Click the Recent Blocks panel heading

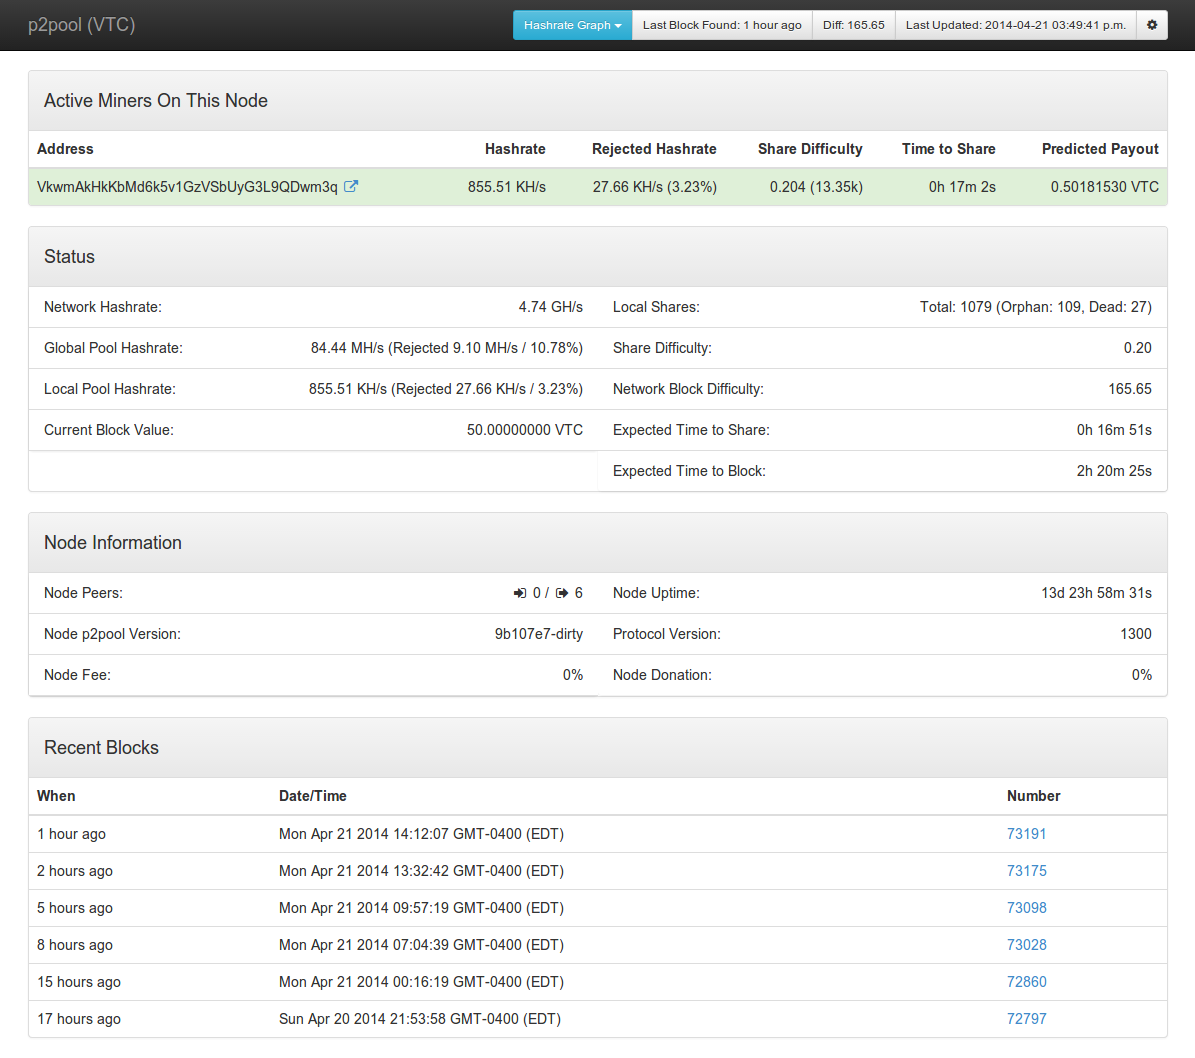click(101, 748)
